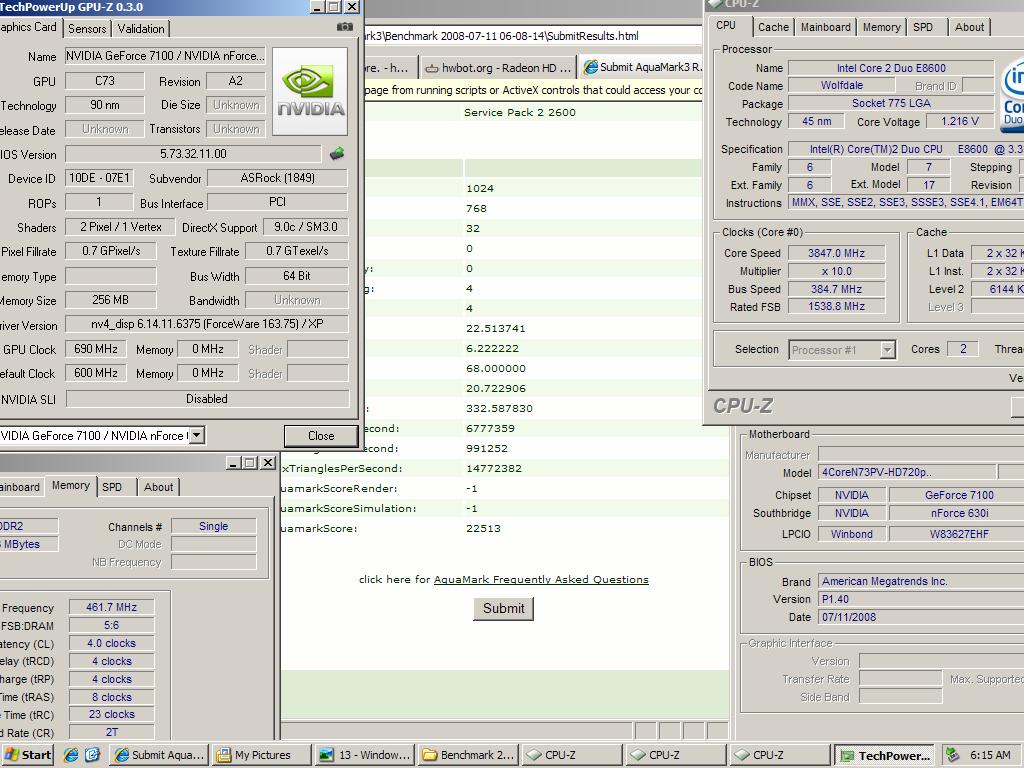Click the second quick launch icon
Viewport: 1024px width, 768px height.
(x=92, y=755)
